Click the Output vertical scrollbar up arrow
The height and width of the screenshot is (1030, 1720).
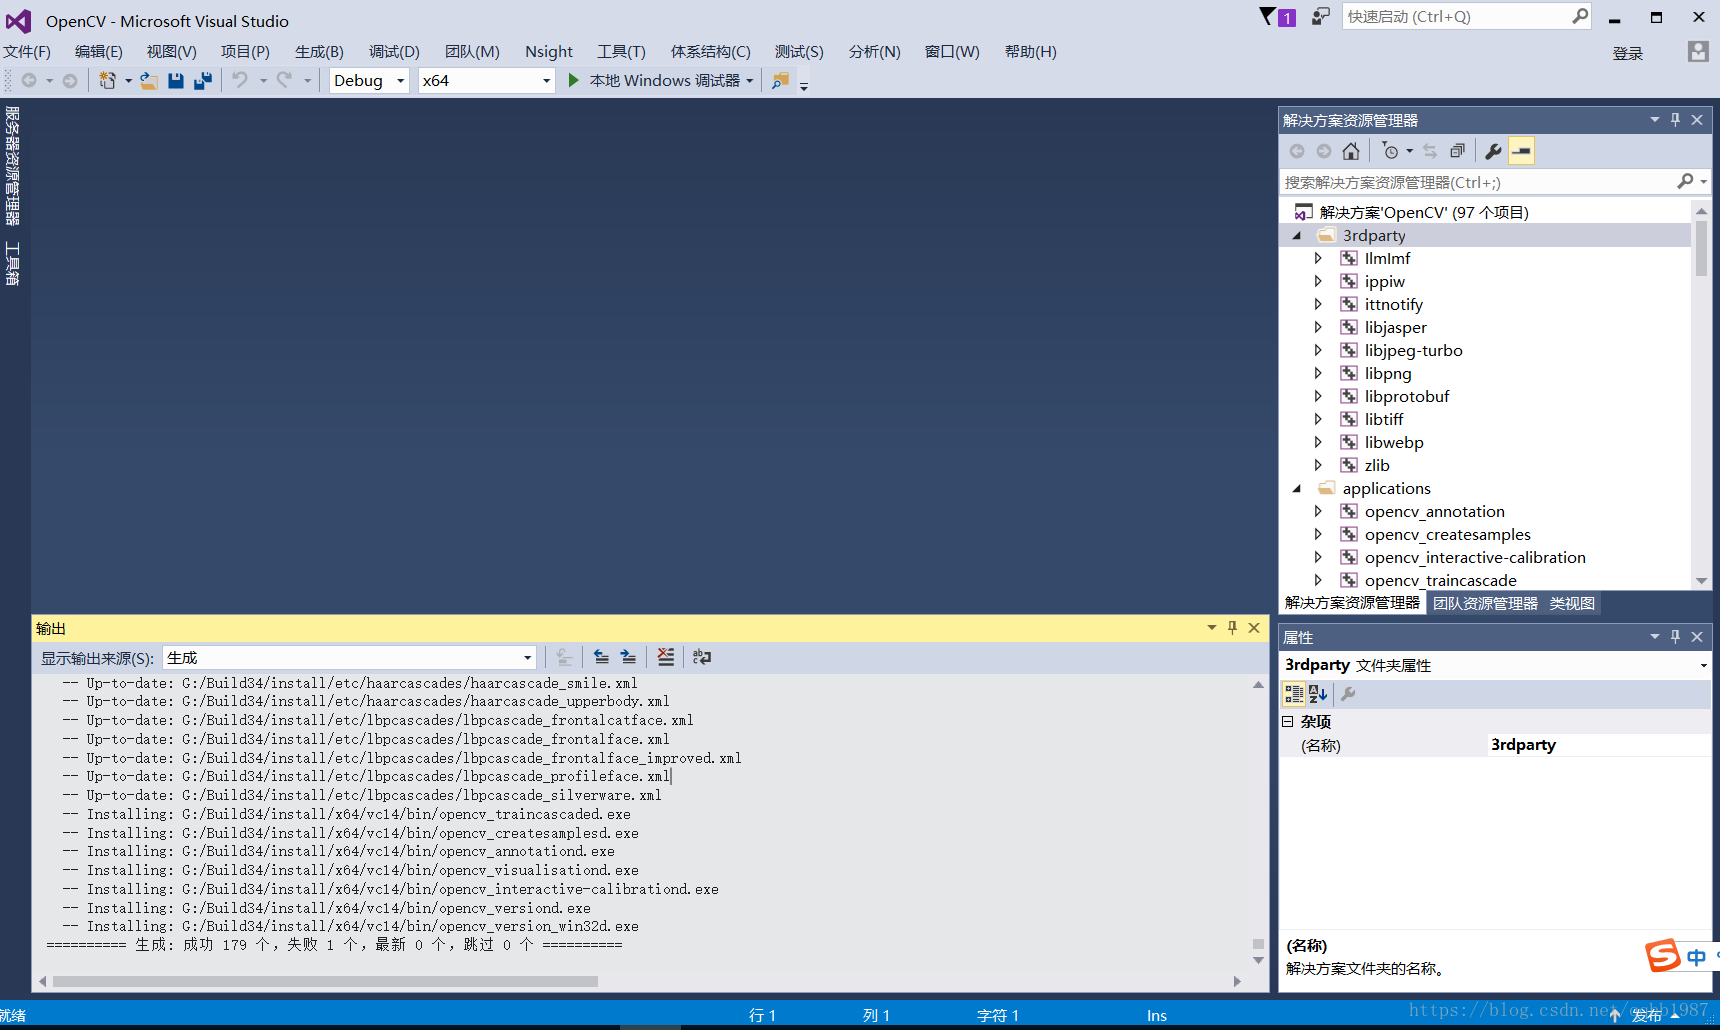coord(1258,685)
